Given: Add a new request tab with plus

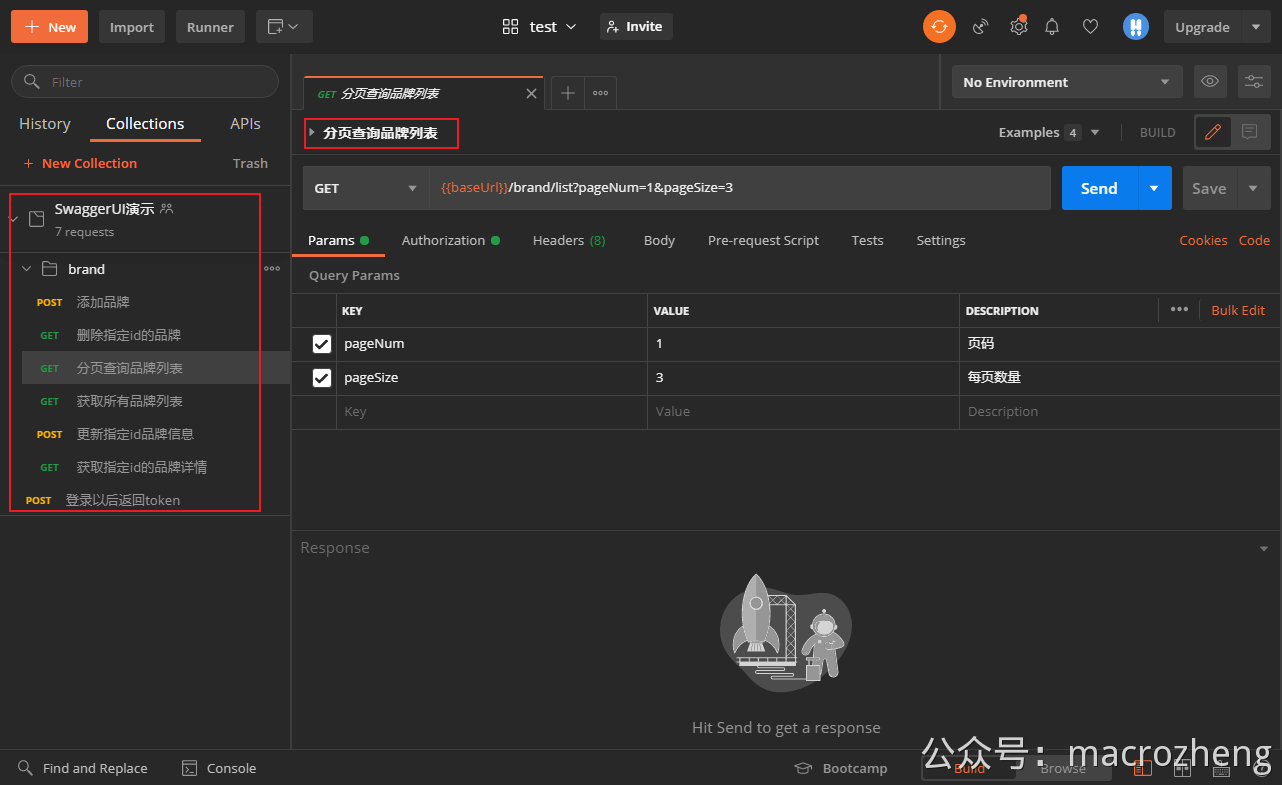Looking at the screenshot, I should point(568,93).
